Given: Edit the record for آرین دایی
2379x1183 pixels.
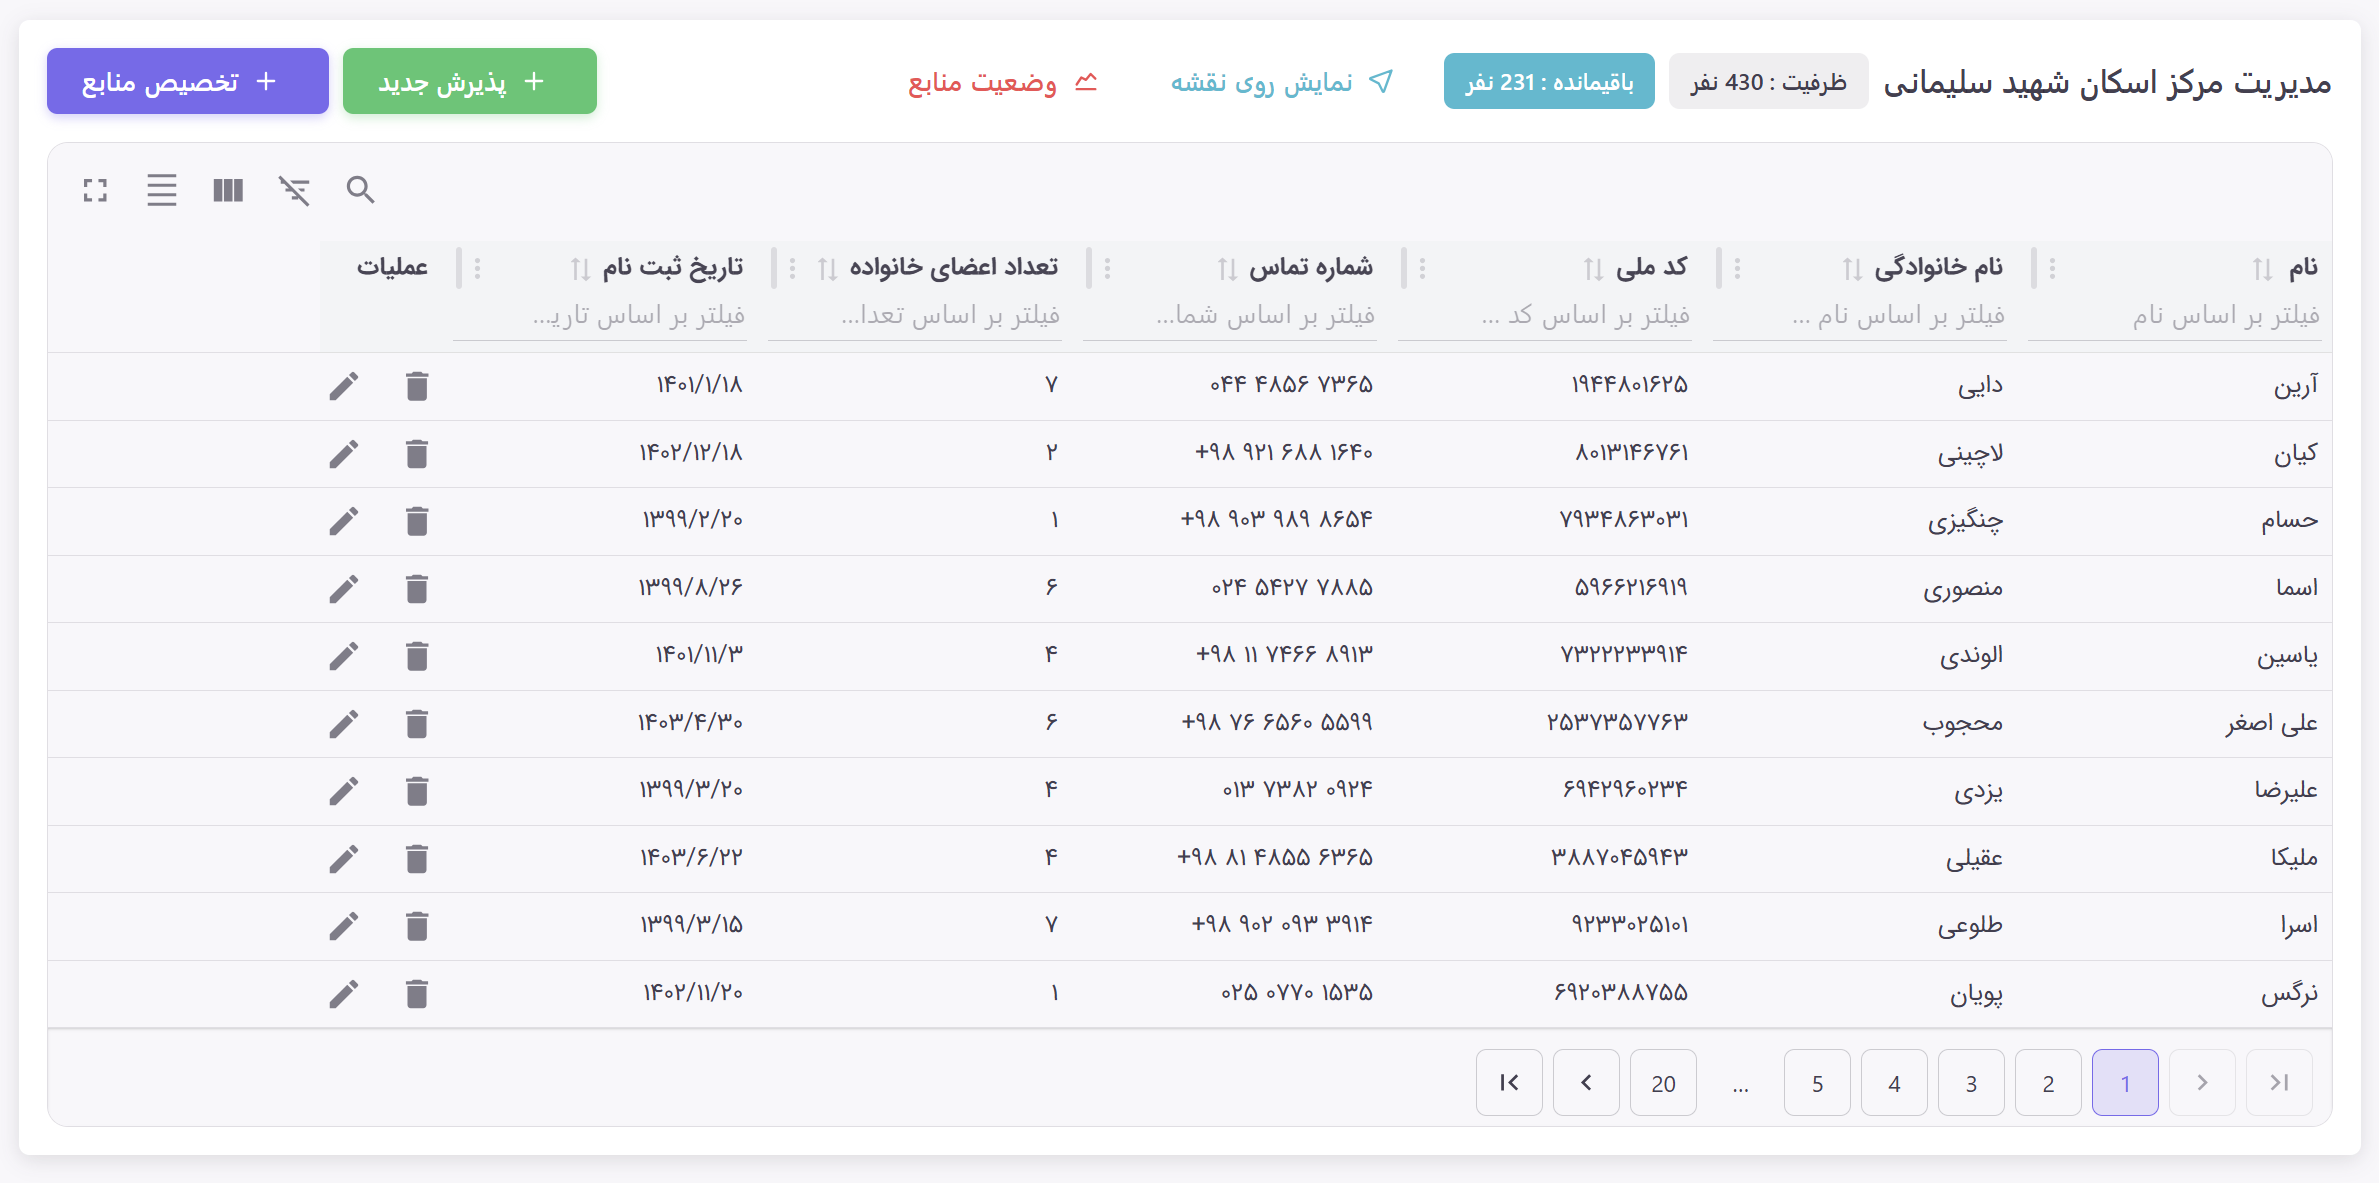Looking at the screenshot, I should tap(344, 385).
